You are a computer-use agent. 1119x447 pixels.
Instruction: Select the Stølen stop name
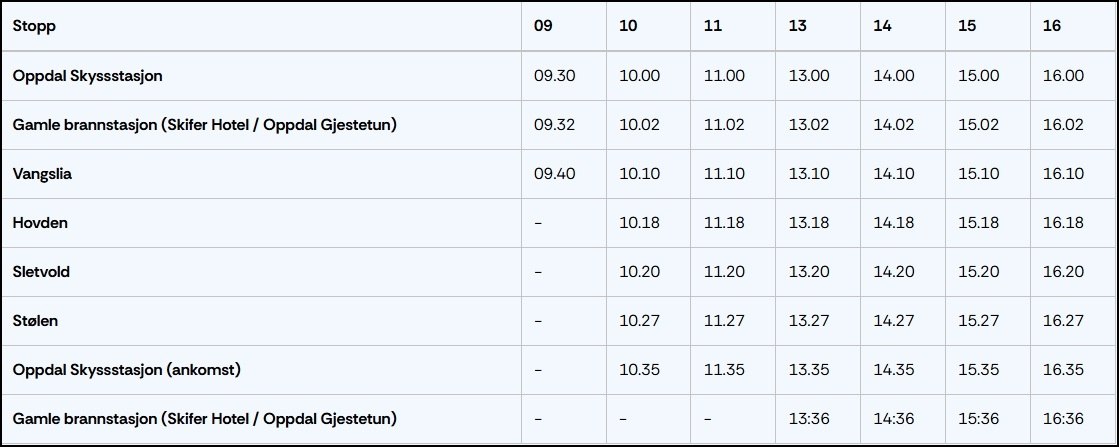tap(36, 321)
